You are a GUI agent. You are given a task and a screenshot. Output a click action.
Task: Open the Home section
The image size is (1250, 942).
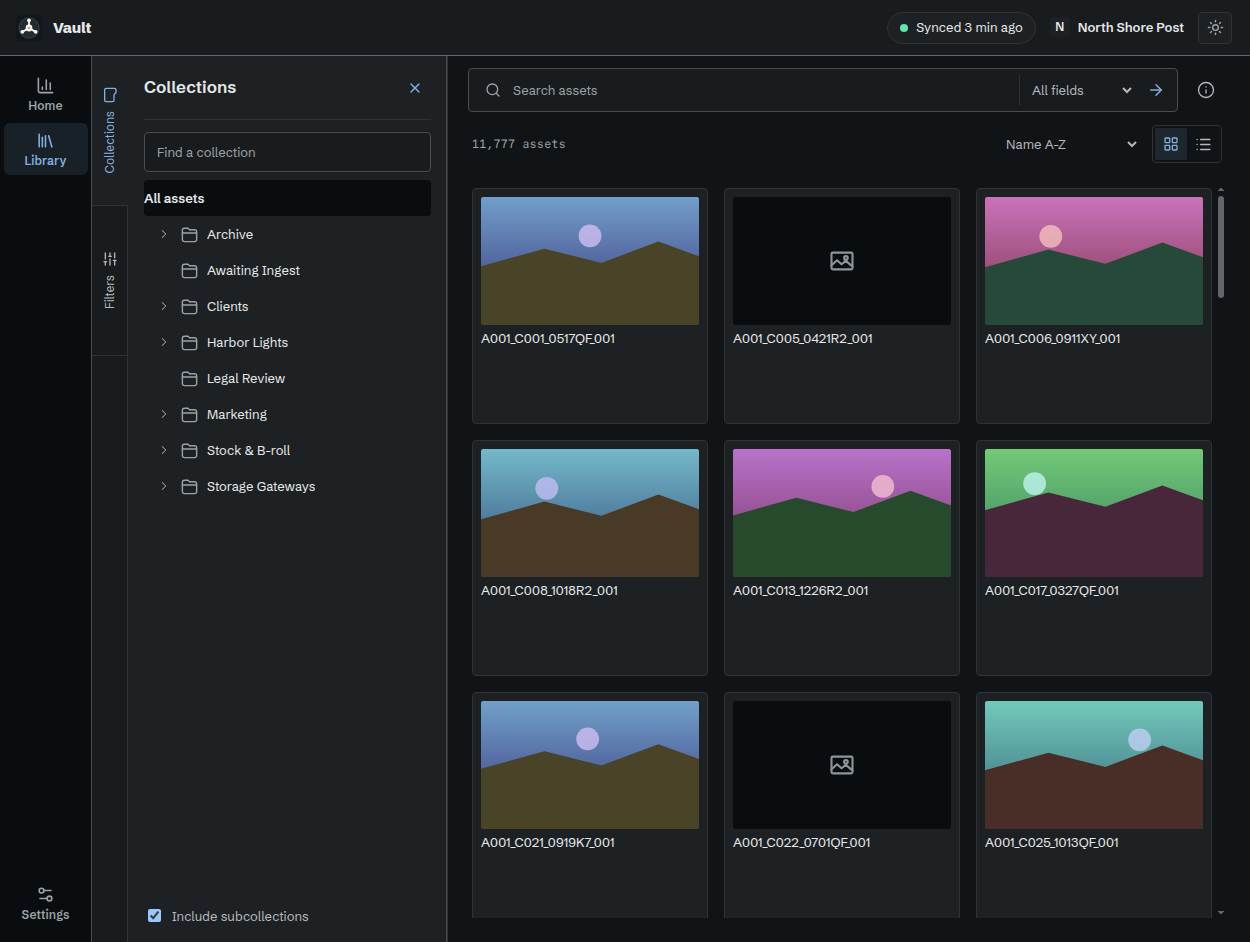45,95
